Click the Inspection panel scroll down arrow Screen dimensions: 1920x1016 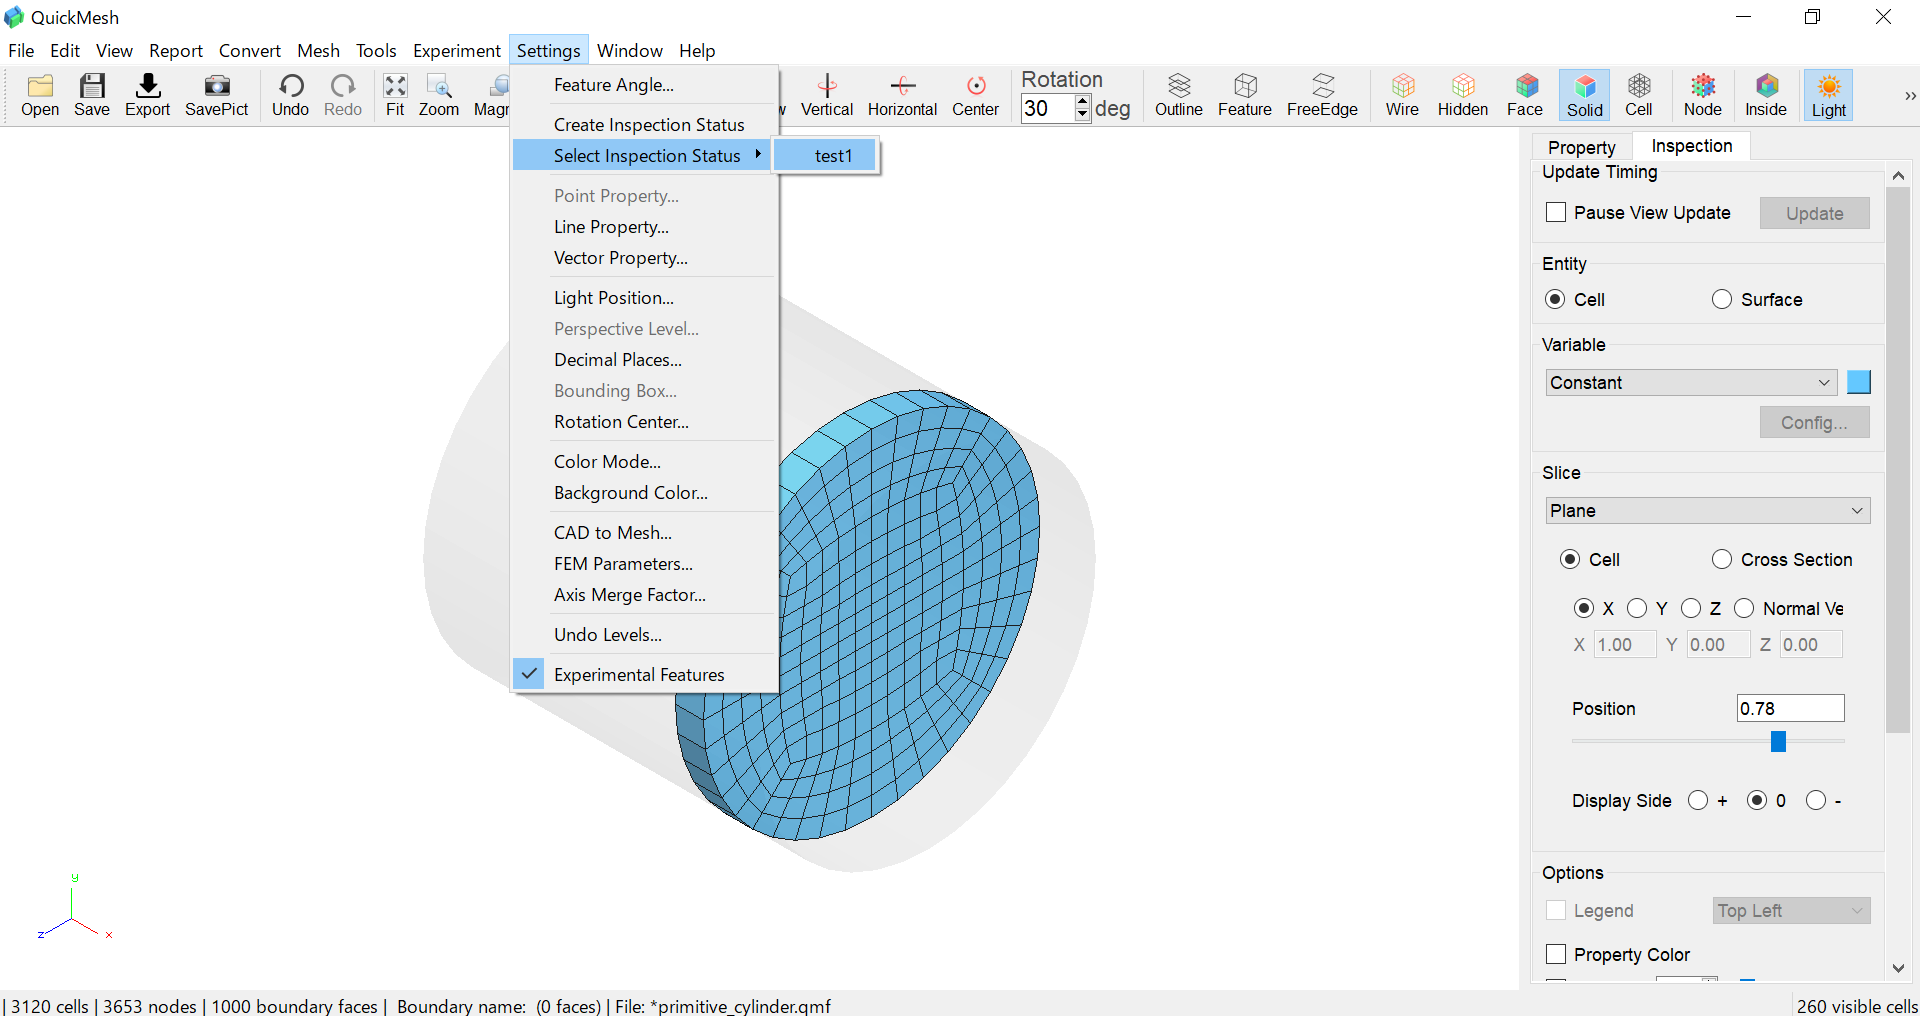coord(1898,968)
